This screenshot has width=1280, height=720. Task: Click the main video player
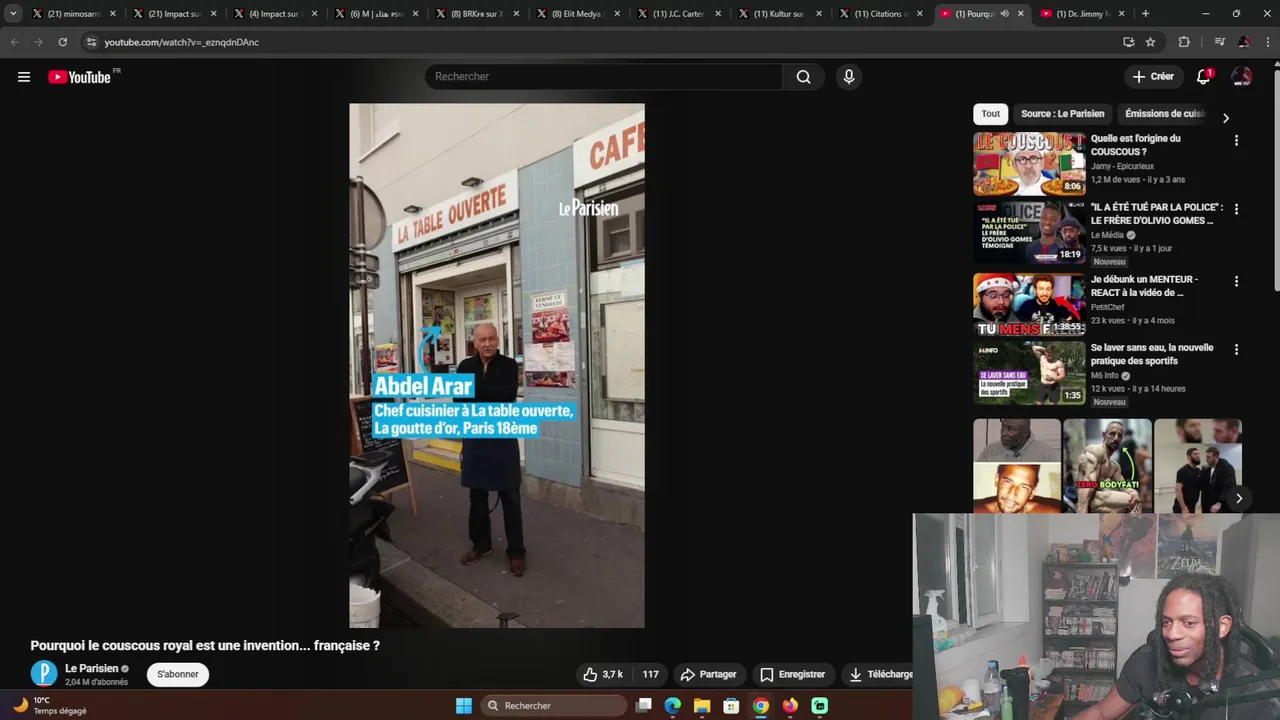(497, 366)
